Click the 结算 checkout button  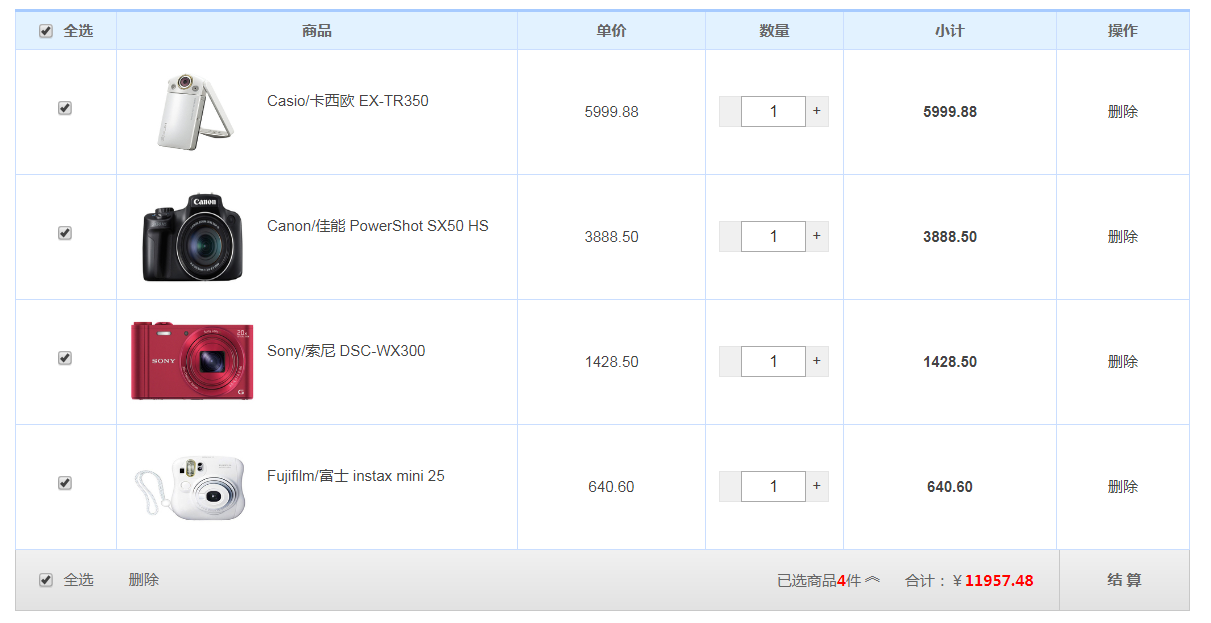coord(1124,580)
